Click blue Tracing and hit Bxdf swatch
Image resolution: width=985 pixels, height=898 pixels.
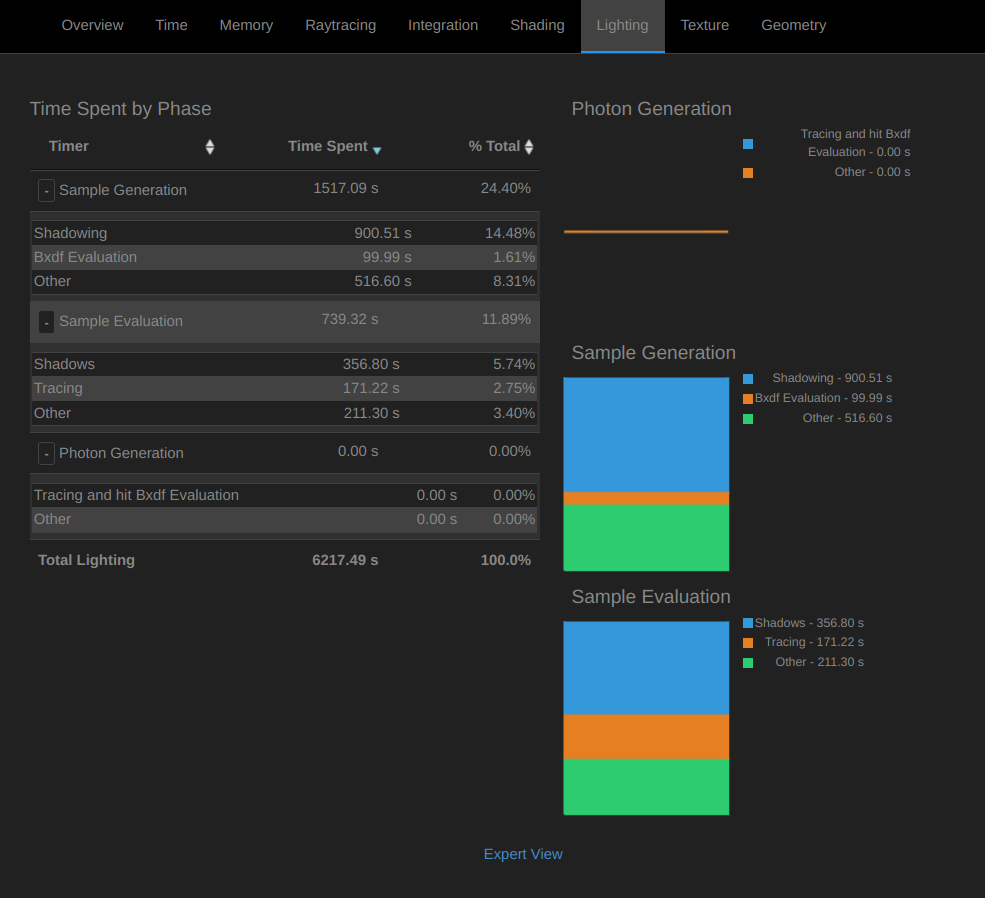point(748,144)
